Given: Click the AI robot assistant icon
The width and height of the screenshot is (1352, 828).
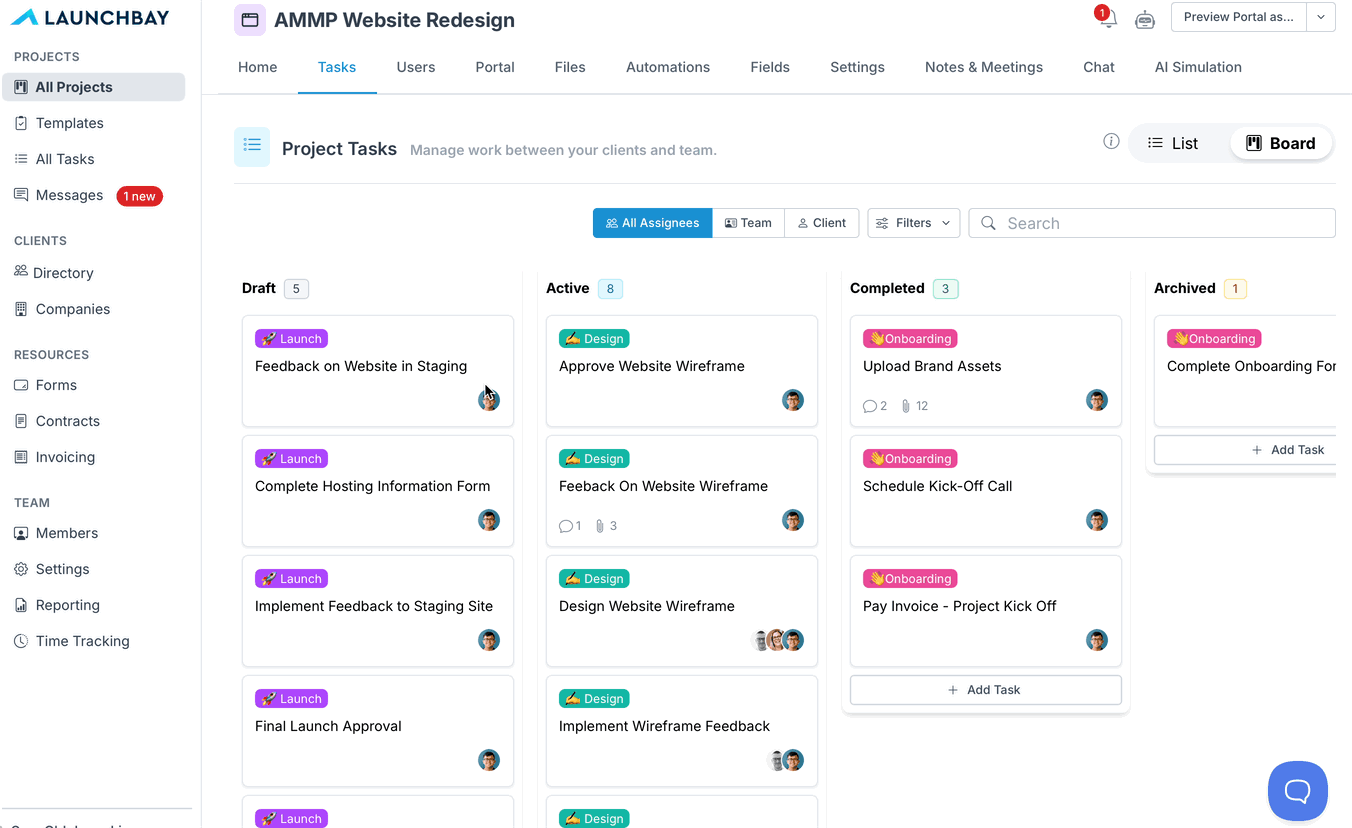Looking at the screenshot, I should 1145,20.
